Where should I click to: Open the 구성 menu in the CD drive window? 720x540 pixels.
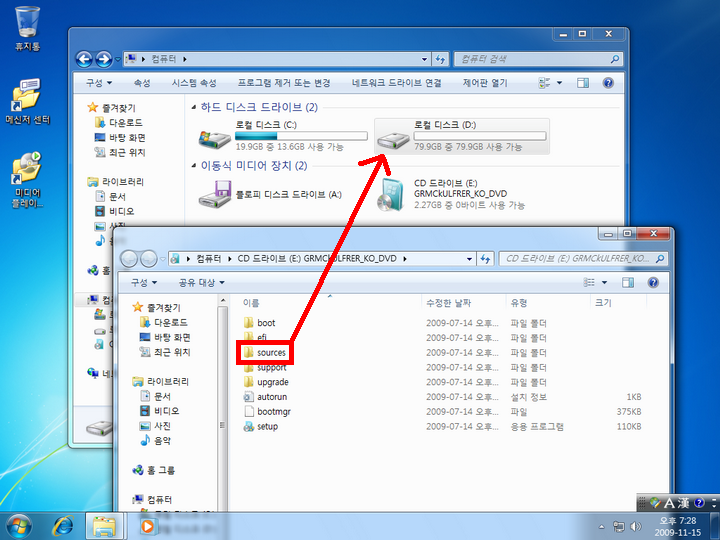pos(144,282)
